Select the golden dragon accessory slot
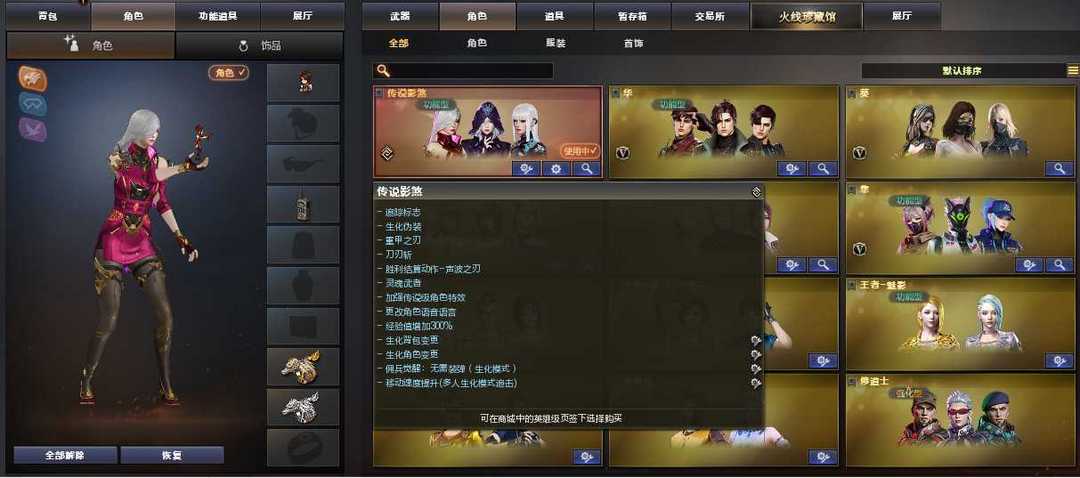The image size is (1080, 478). (x=303, y=366)
